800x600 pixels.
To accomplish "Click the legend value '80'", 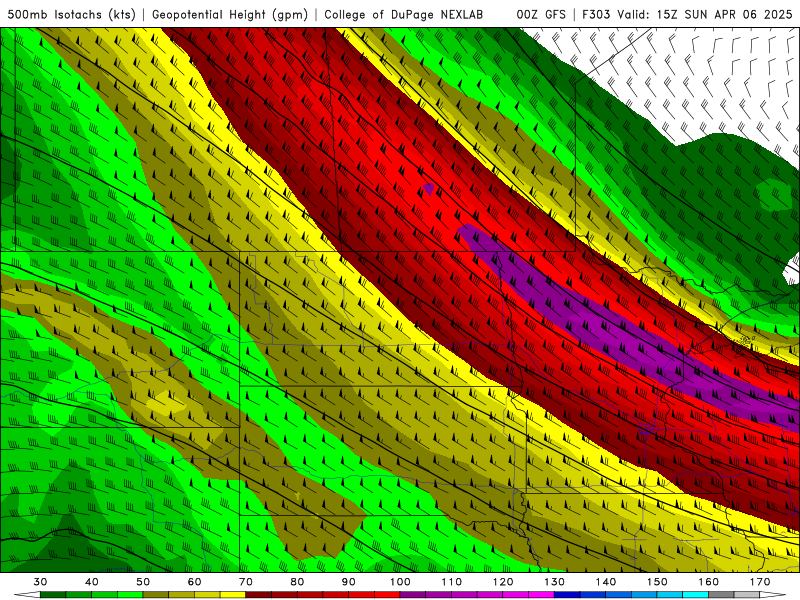I will (x=297, y=582).
